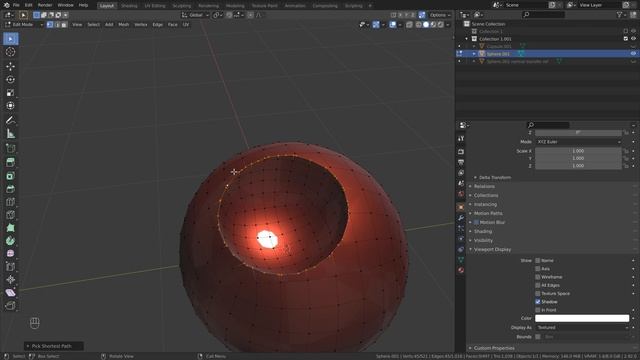Select the Move tool
The height and width of the screenshot is (360, 640).
pos(11,66)
